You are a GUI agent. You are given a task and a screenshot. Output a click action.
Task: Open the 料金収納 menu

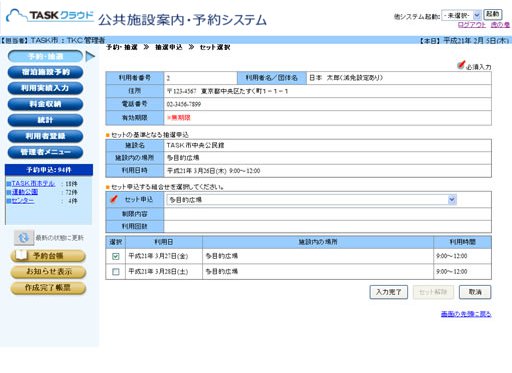[45, 104]
